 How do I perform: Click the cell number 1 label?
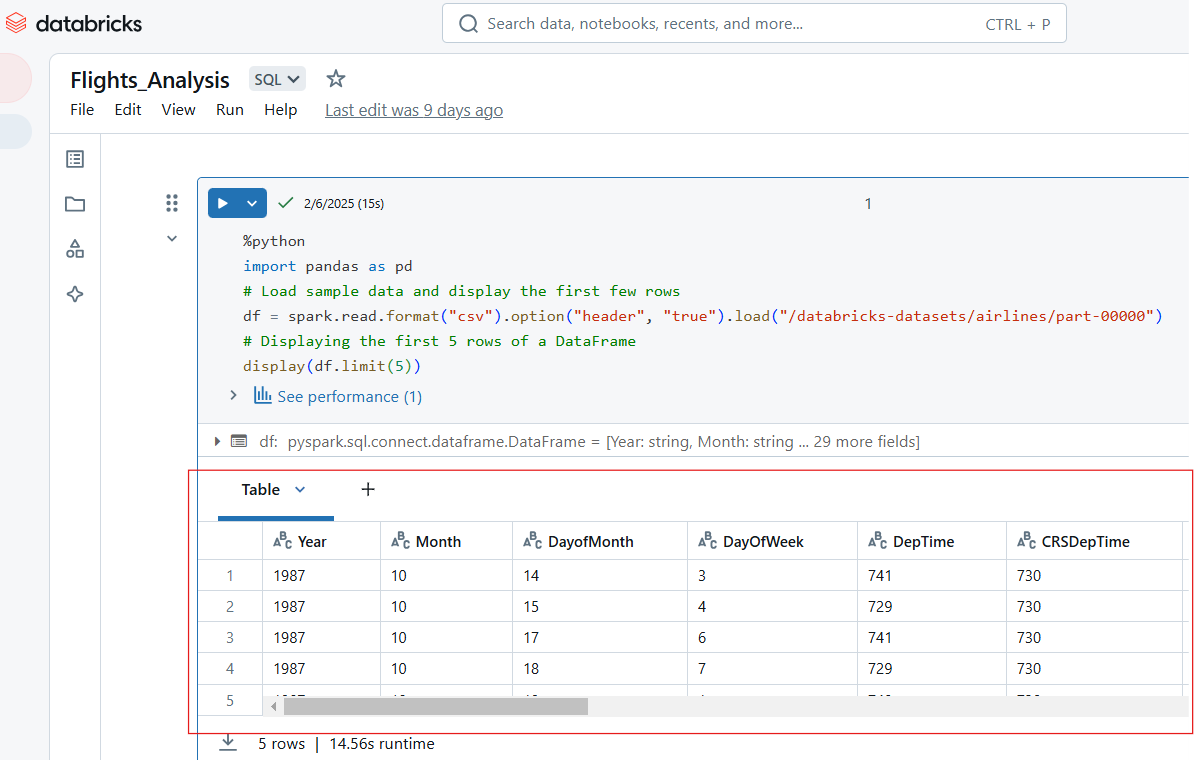[868, 203]
